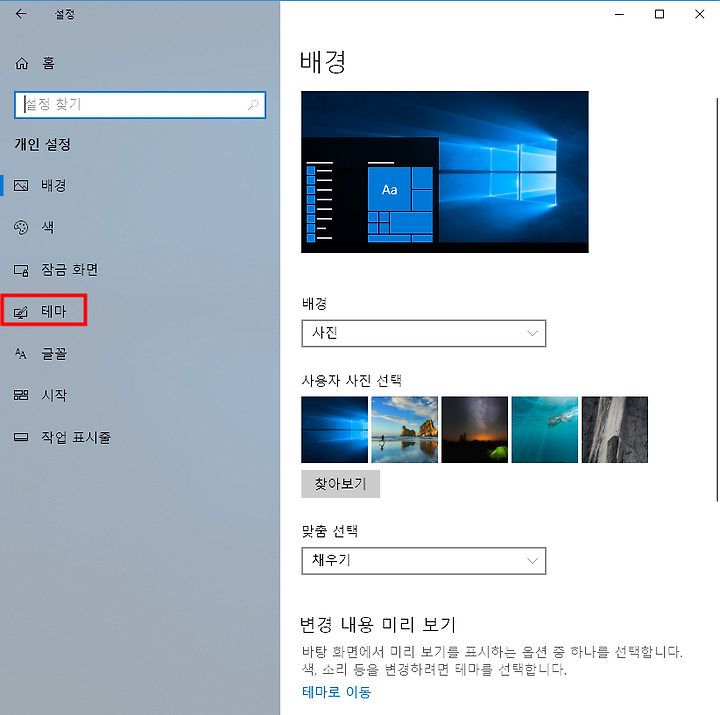Follow the 테마로 이동 link
The image size is (720, 715).
tap(337, 692)
